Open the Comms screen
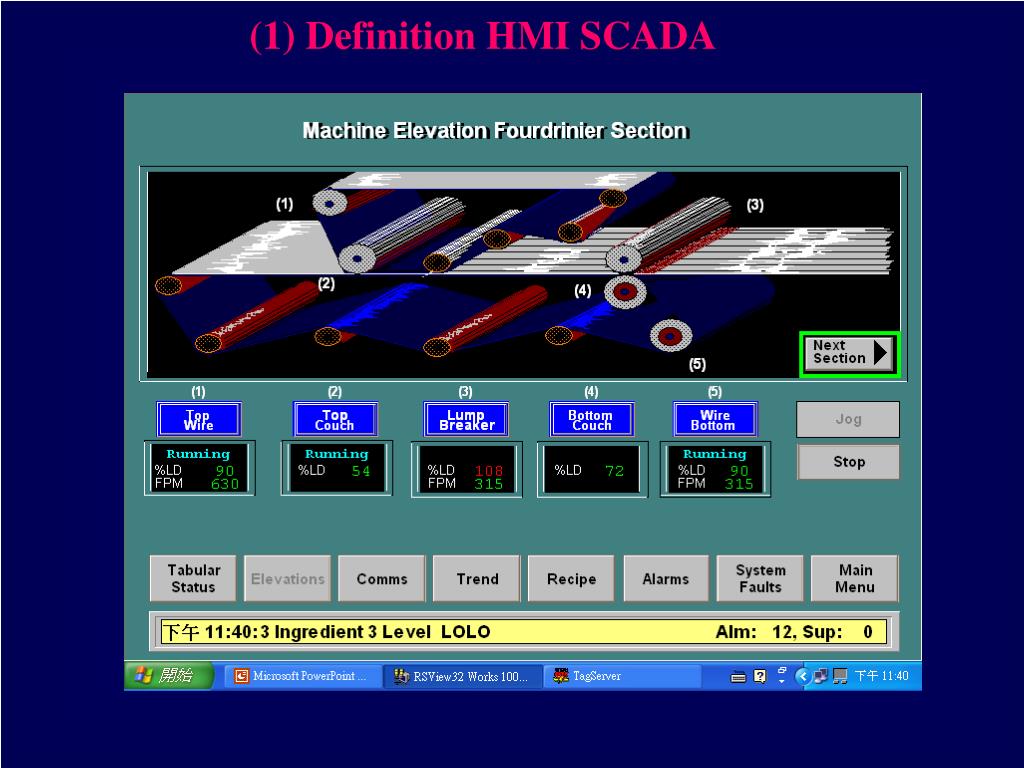 click(382, 579)
